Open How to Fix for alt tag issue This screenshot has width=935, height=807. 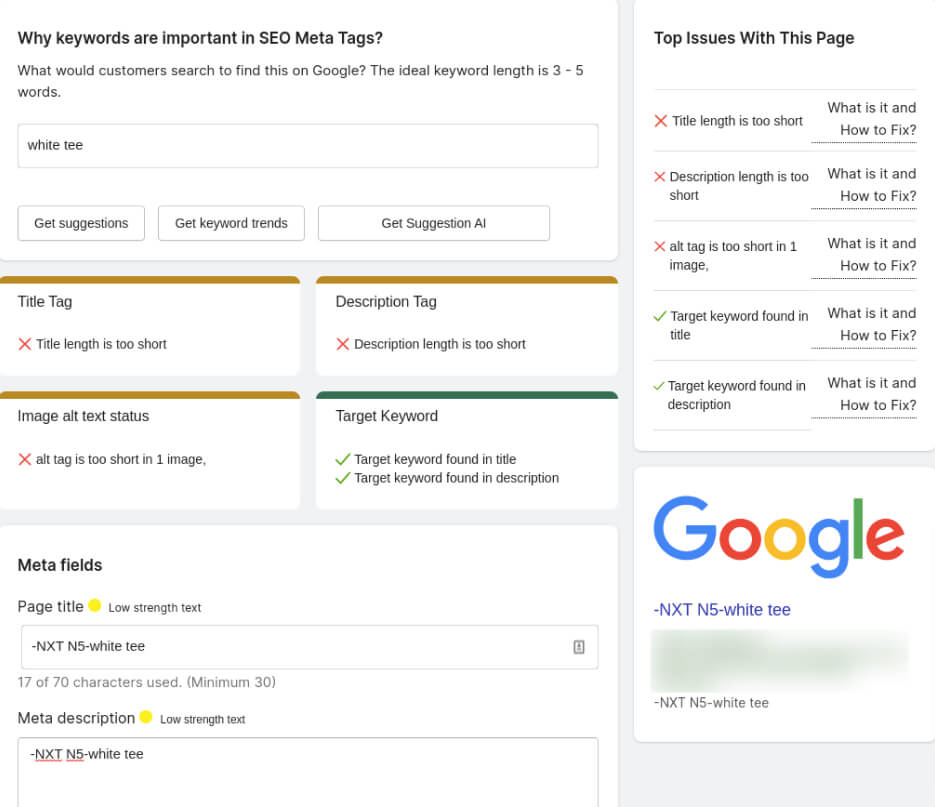tap(866, 255)
